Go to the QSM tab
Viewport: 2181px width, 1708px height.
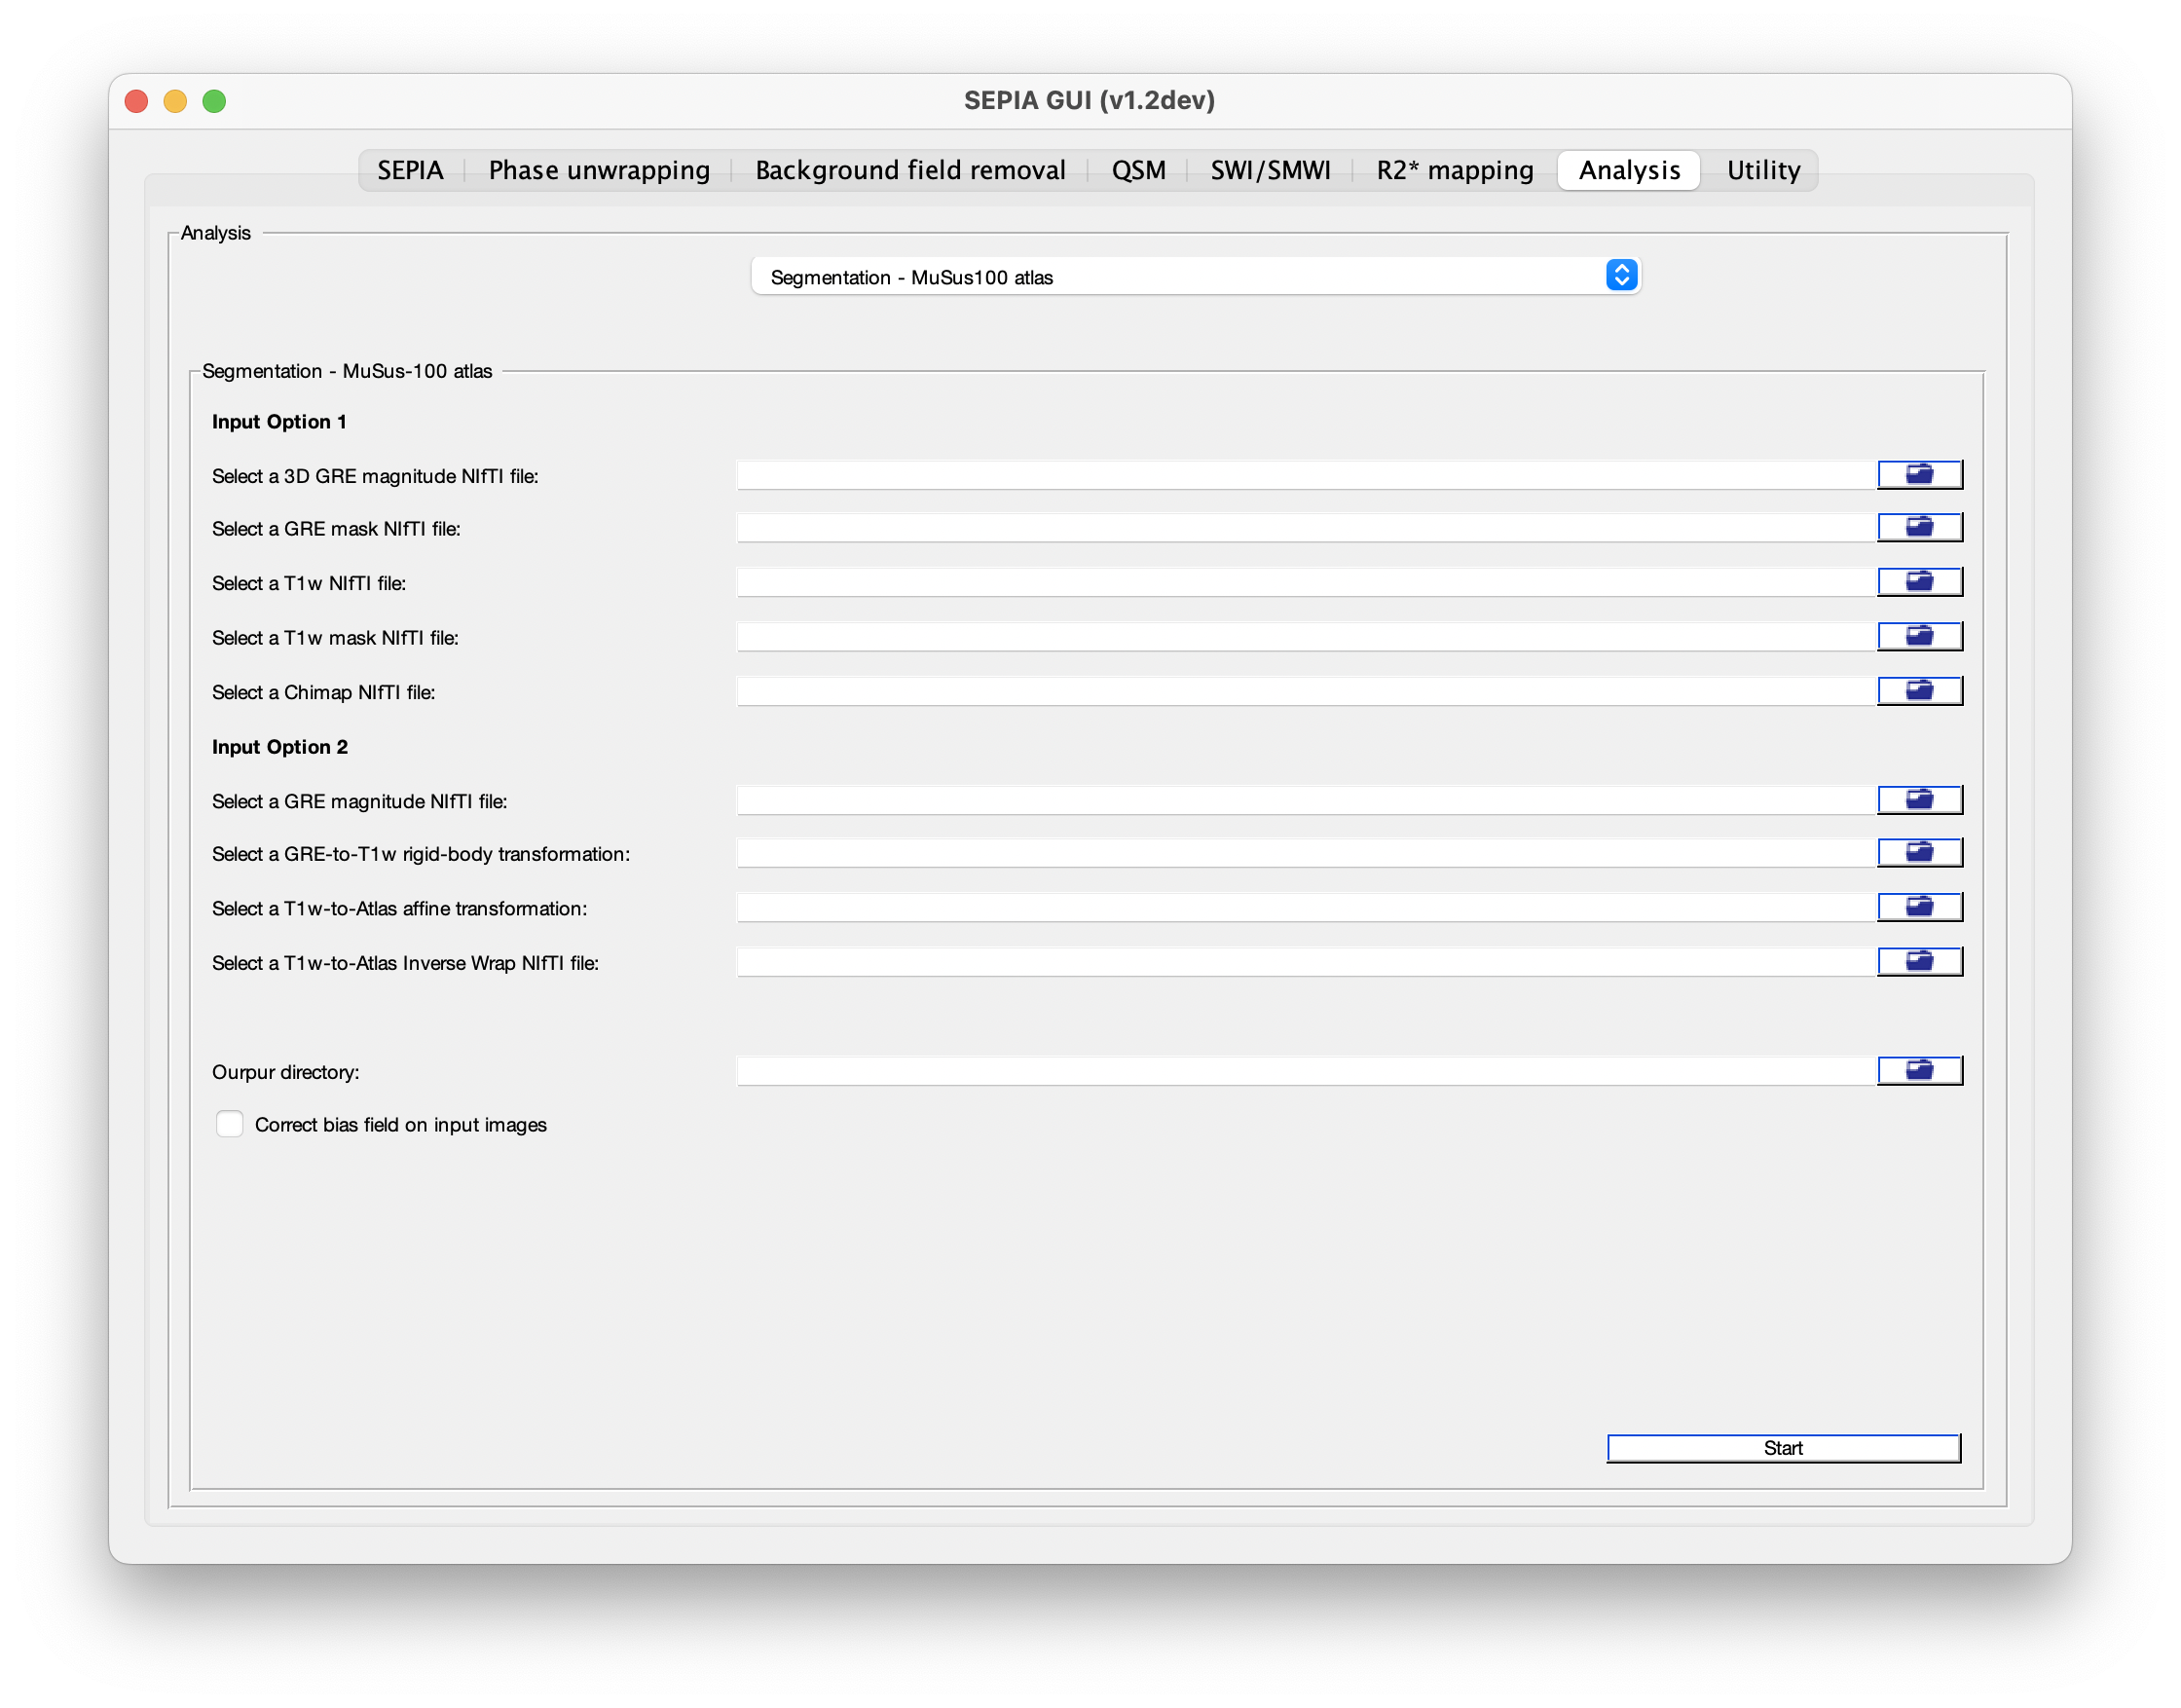point(1138,170)
